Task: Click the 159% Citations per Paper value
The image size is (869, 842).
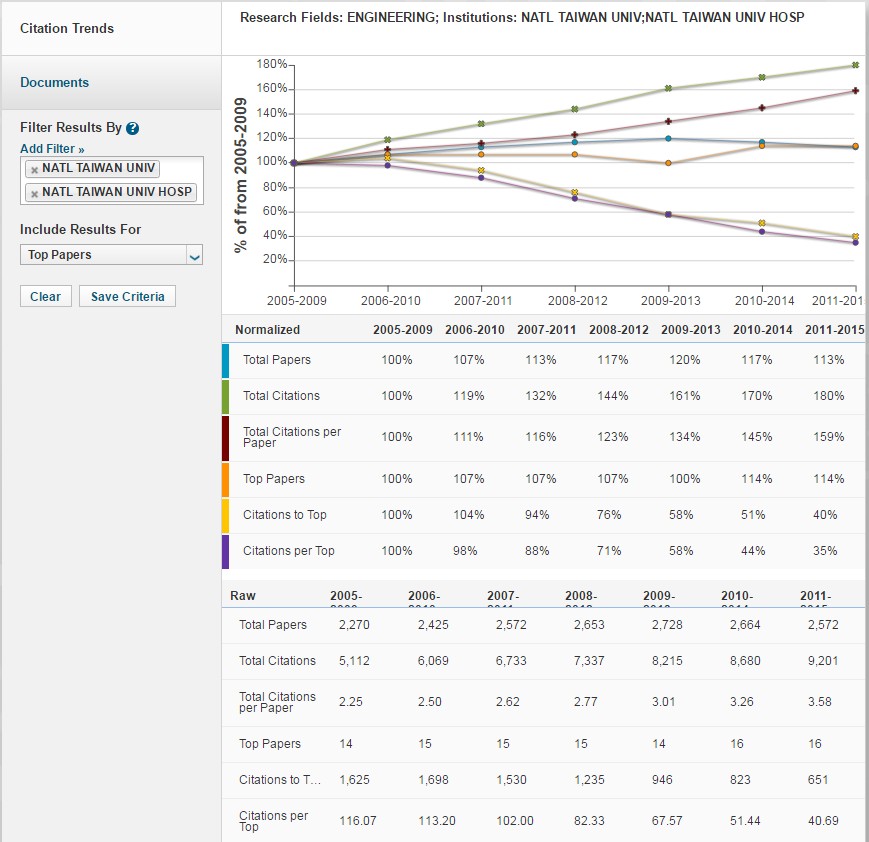Action: 829,437
